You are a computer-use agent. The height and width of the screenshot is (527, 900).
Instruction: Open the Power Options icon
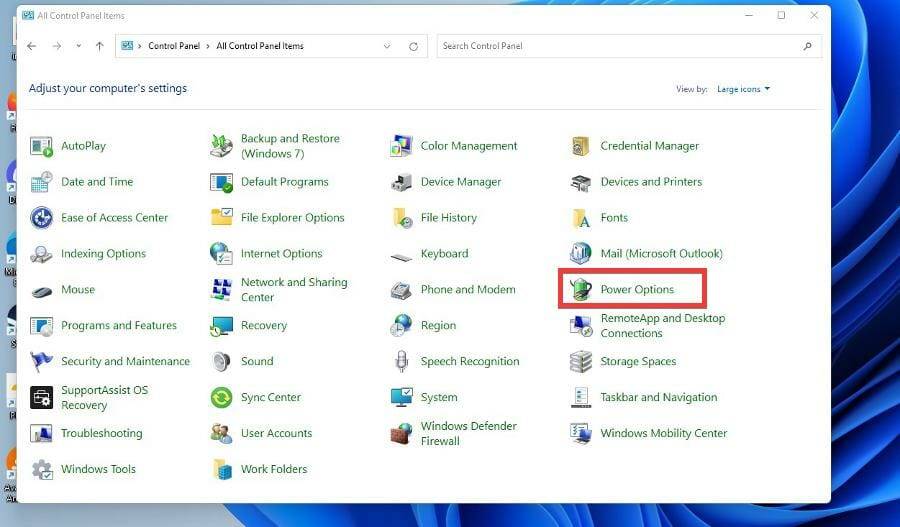[581, 290]
